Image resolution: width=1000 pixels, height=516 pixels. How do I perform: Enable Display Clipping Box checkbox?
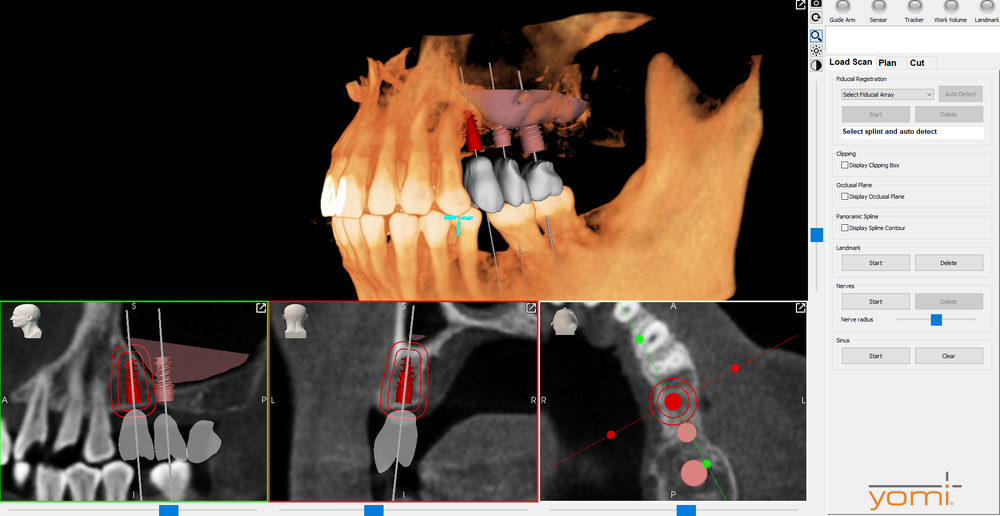[x=845, y=165]
